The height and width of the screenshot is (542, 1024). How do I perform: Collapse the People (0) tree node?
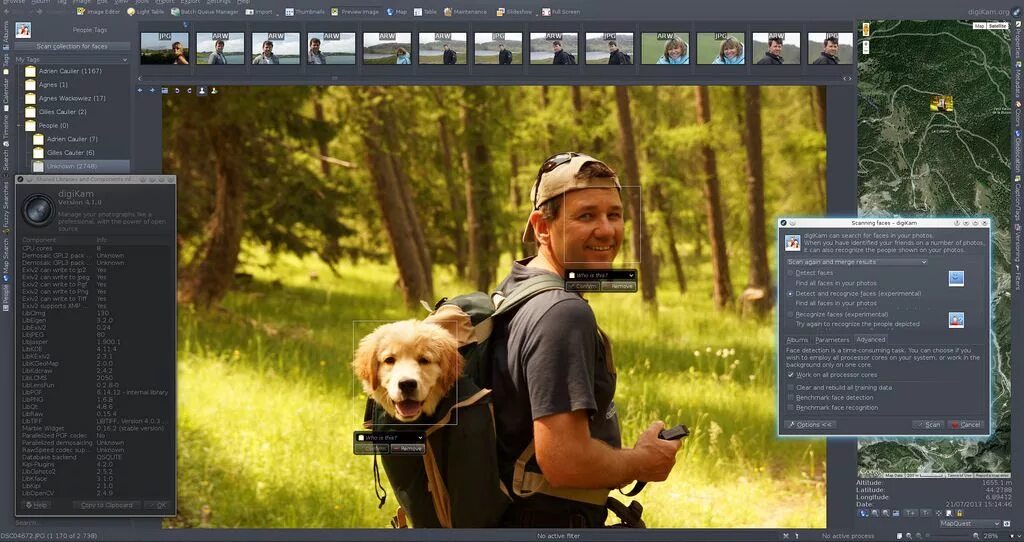20,125
